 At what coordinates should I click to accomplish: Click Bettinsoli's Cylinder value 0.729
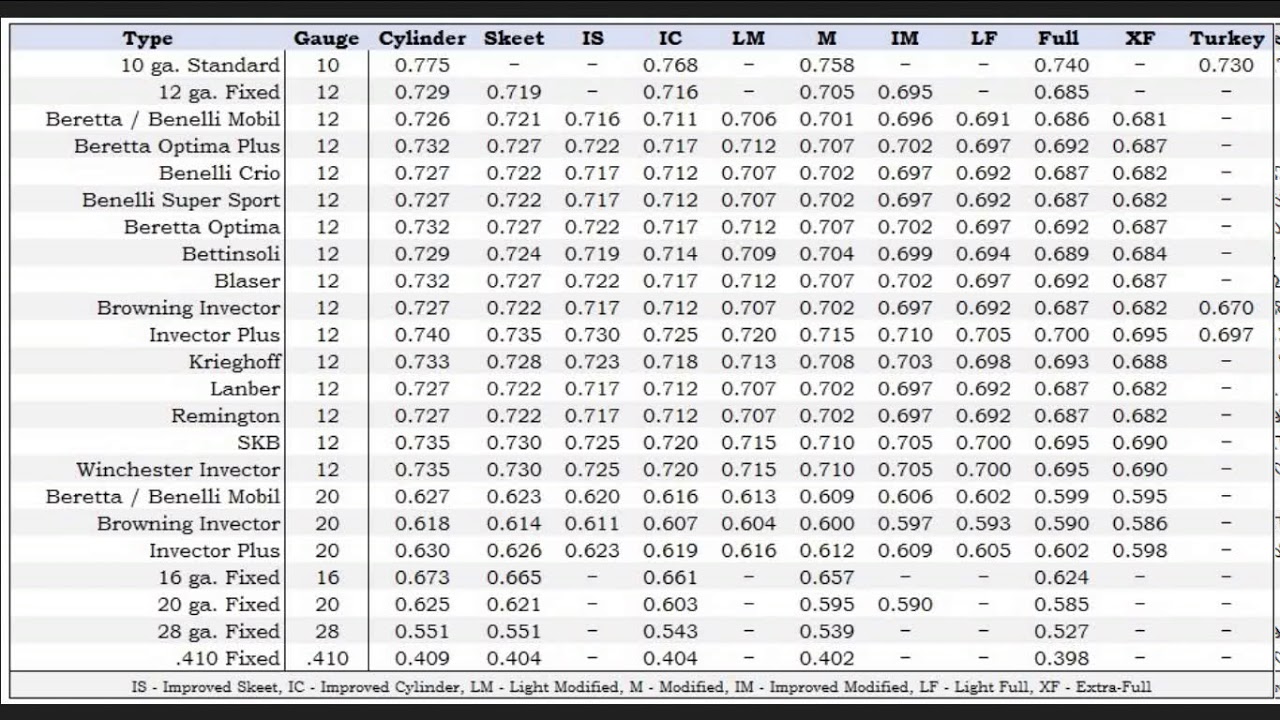[422, 254]
